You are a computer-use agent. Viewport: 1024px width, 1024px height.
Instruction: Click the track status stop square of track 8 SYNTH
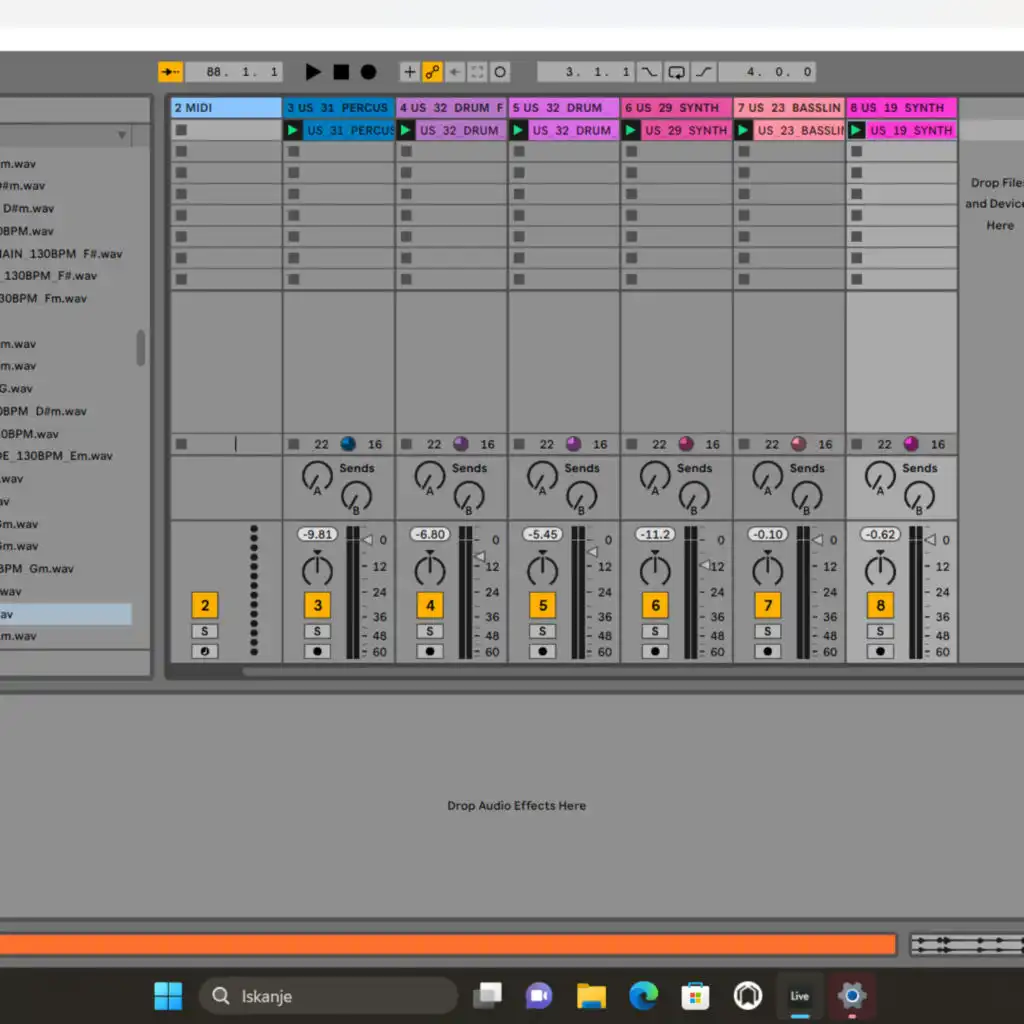[x=857, y=444]
